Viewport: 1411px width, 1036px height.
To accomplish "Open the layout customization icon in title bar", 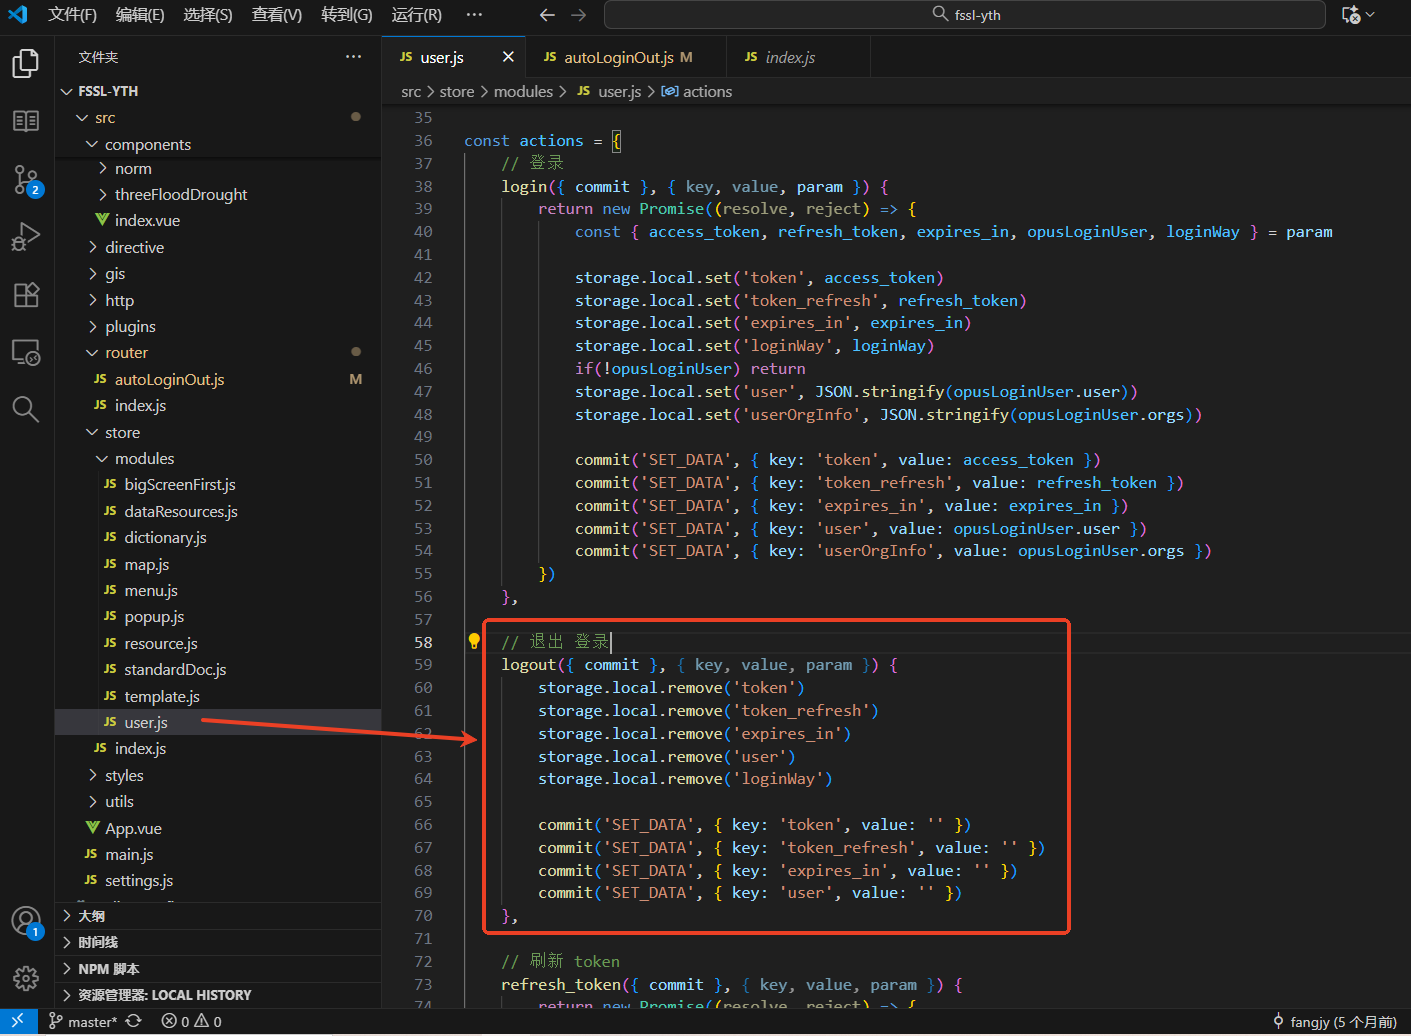I will (x=1357, y=15).
